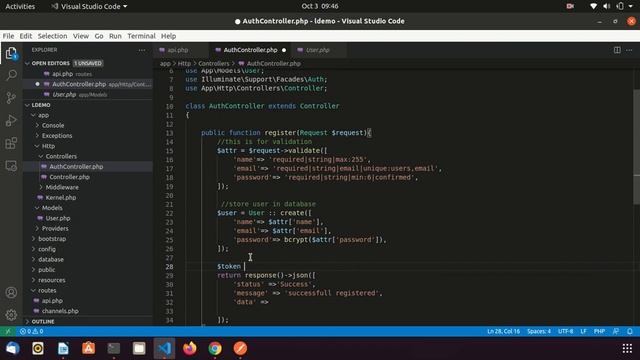
Task: Show Applications grid icon
Action: click(x=627, y=348)
